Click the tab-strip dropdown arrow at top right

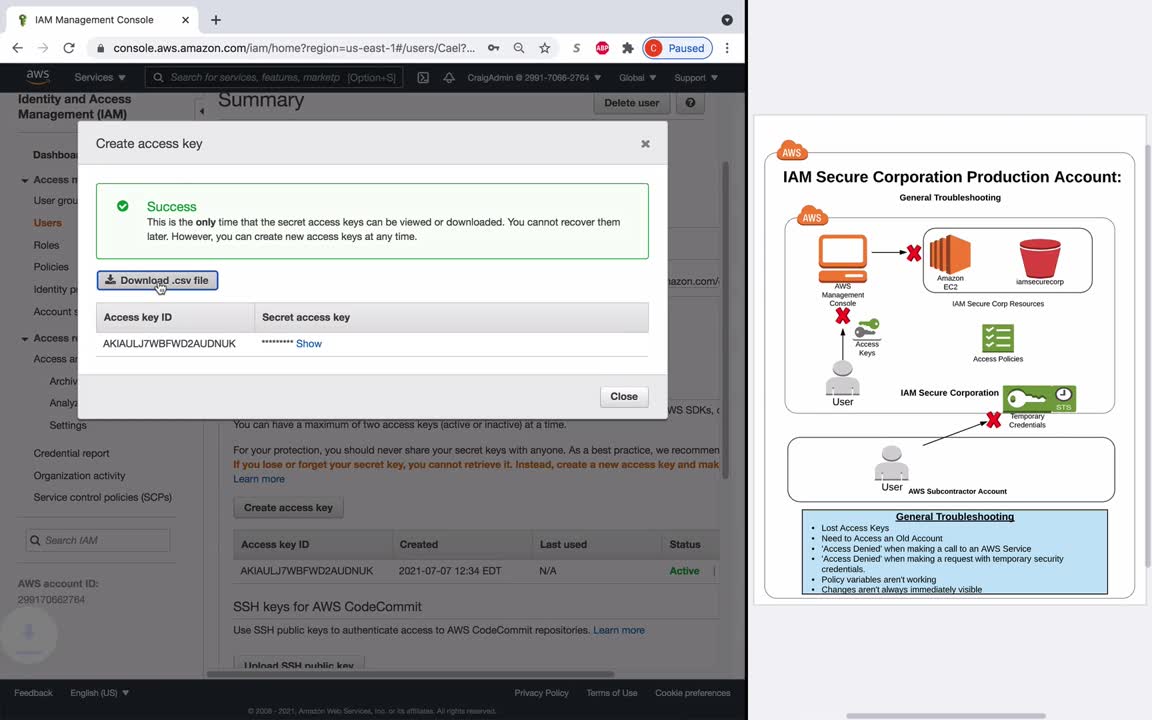(x=727, y=20)
